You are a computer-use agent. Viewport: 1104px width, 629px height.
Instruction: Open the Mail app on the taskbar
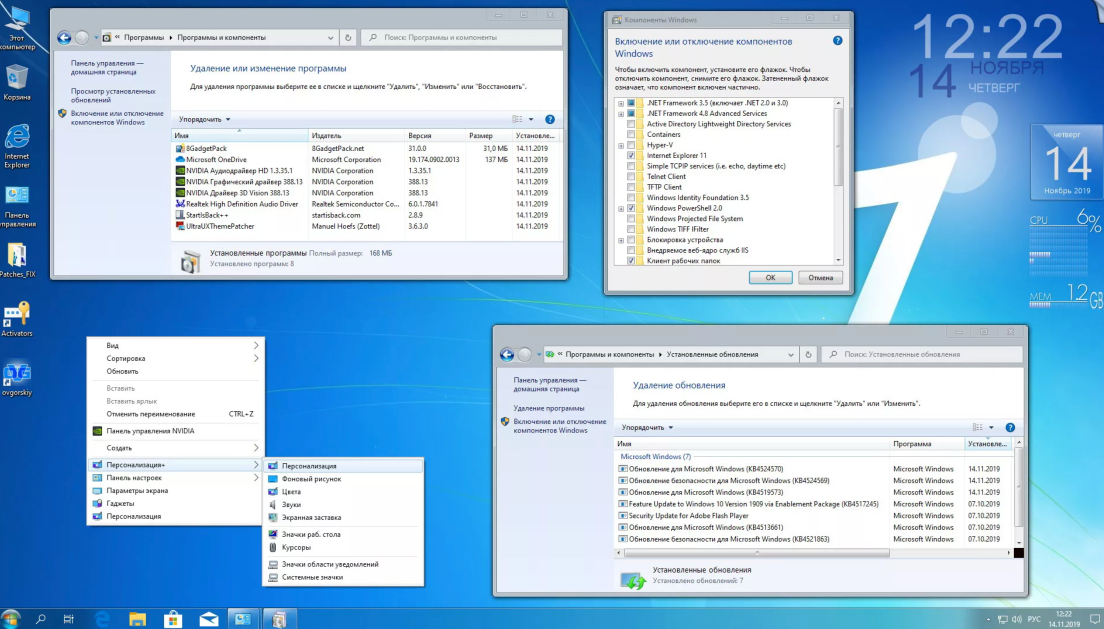tap(208, 619)
